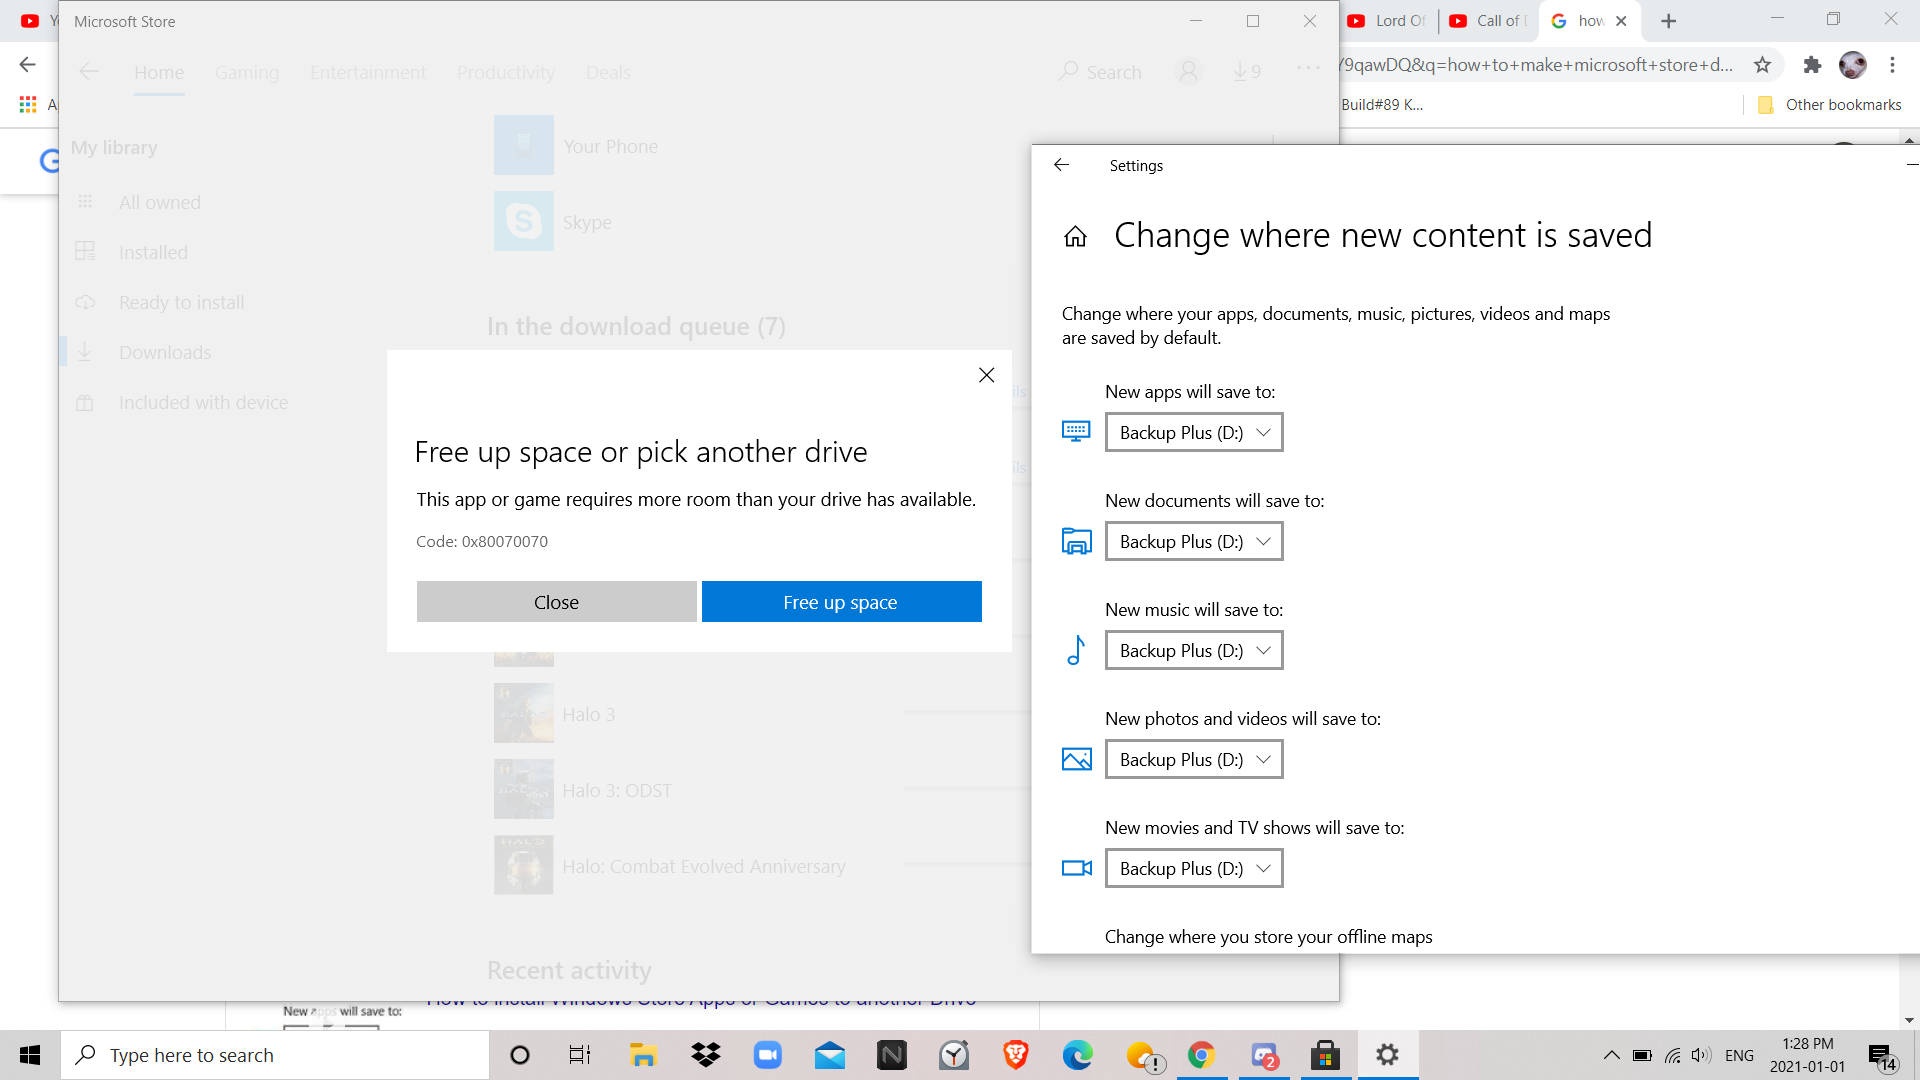Open New photos and videos save dropdown
This screenshot has height=1080, width=1920.
pos(1194,759)
